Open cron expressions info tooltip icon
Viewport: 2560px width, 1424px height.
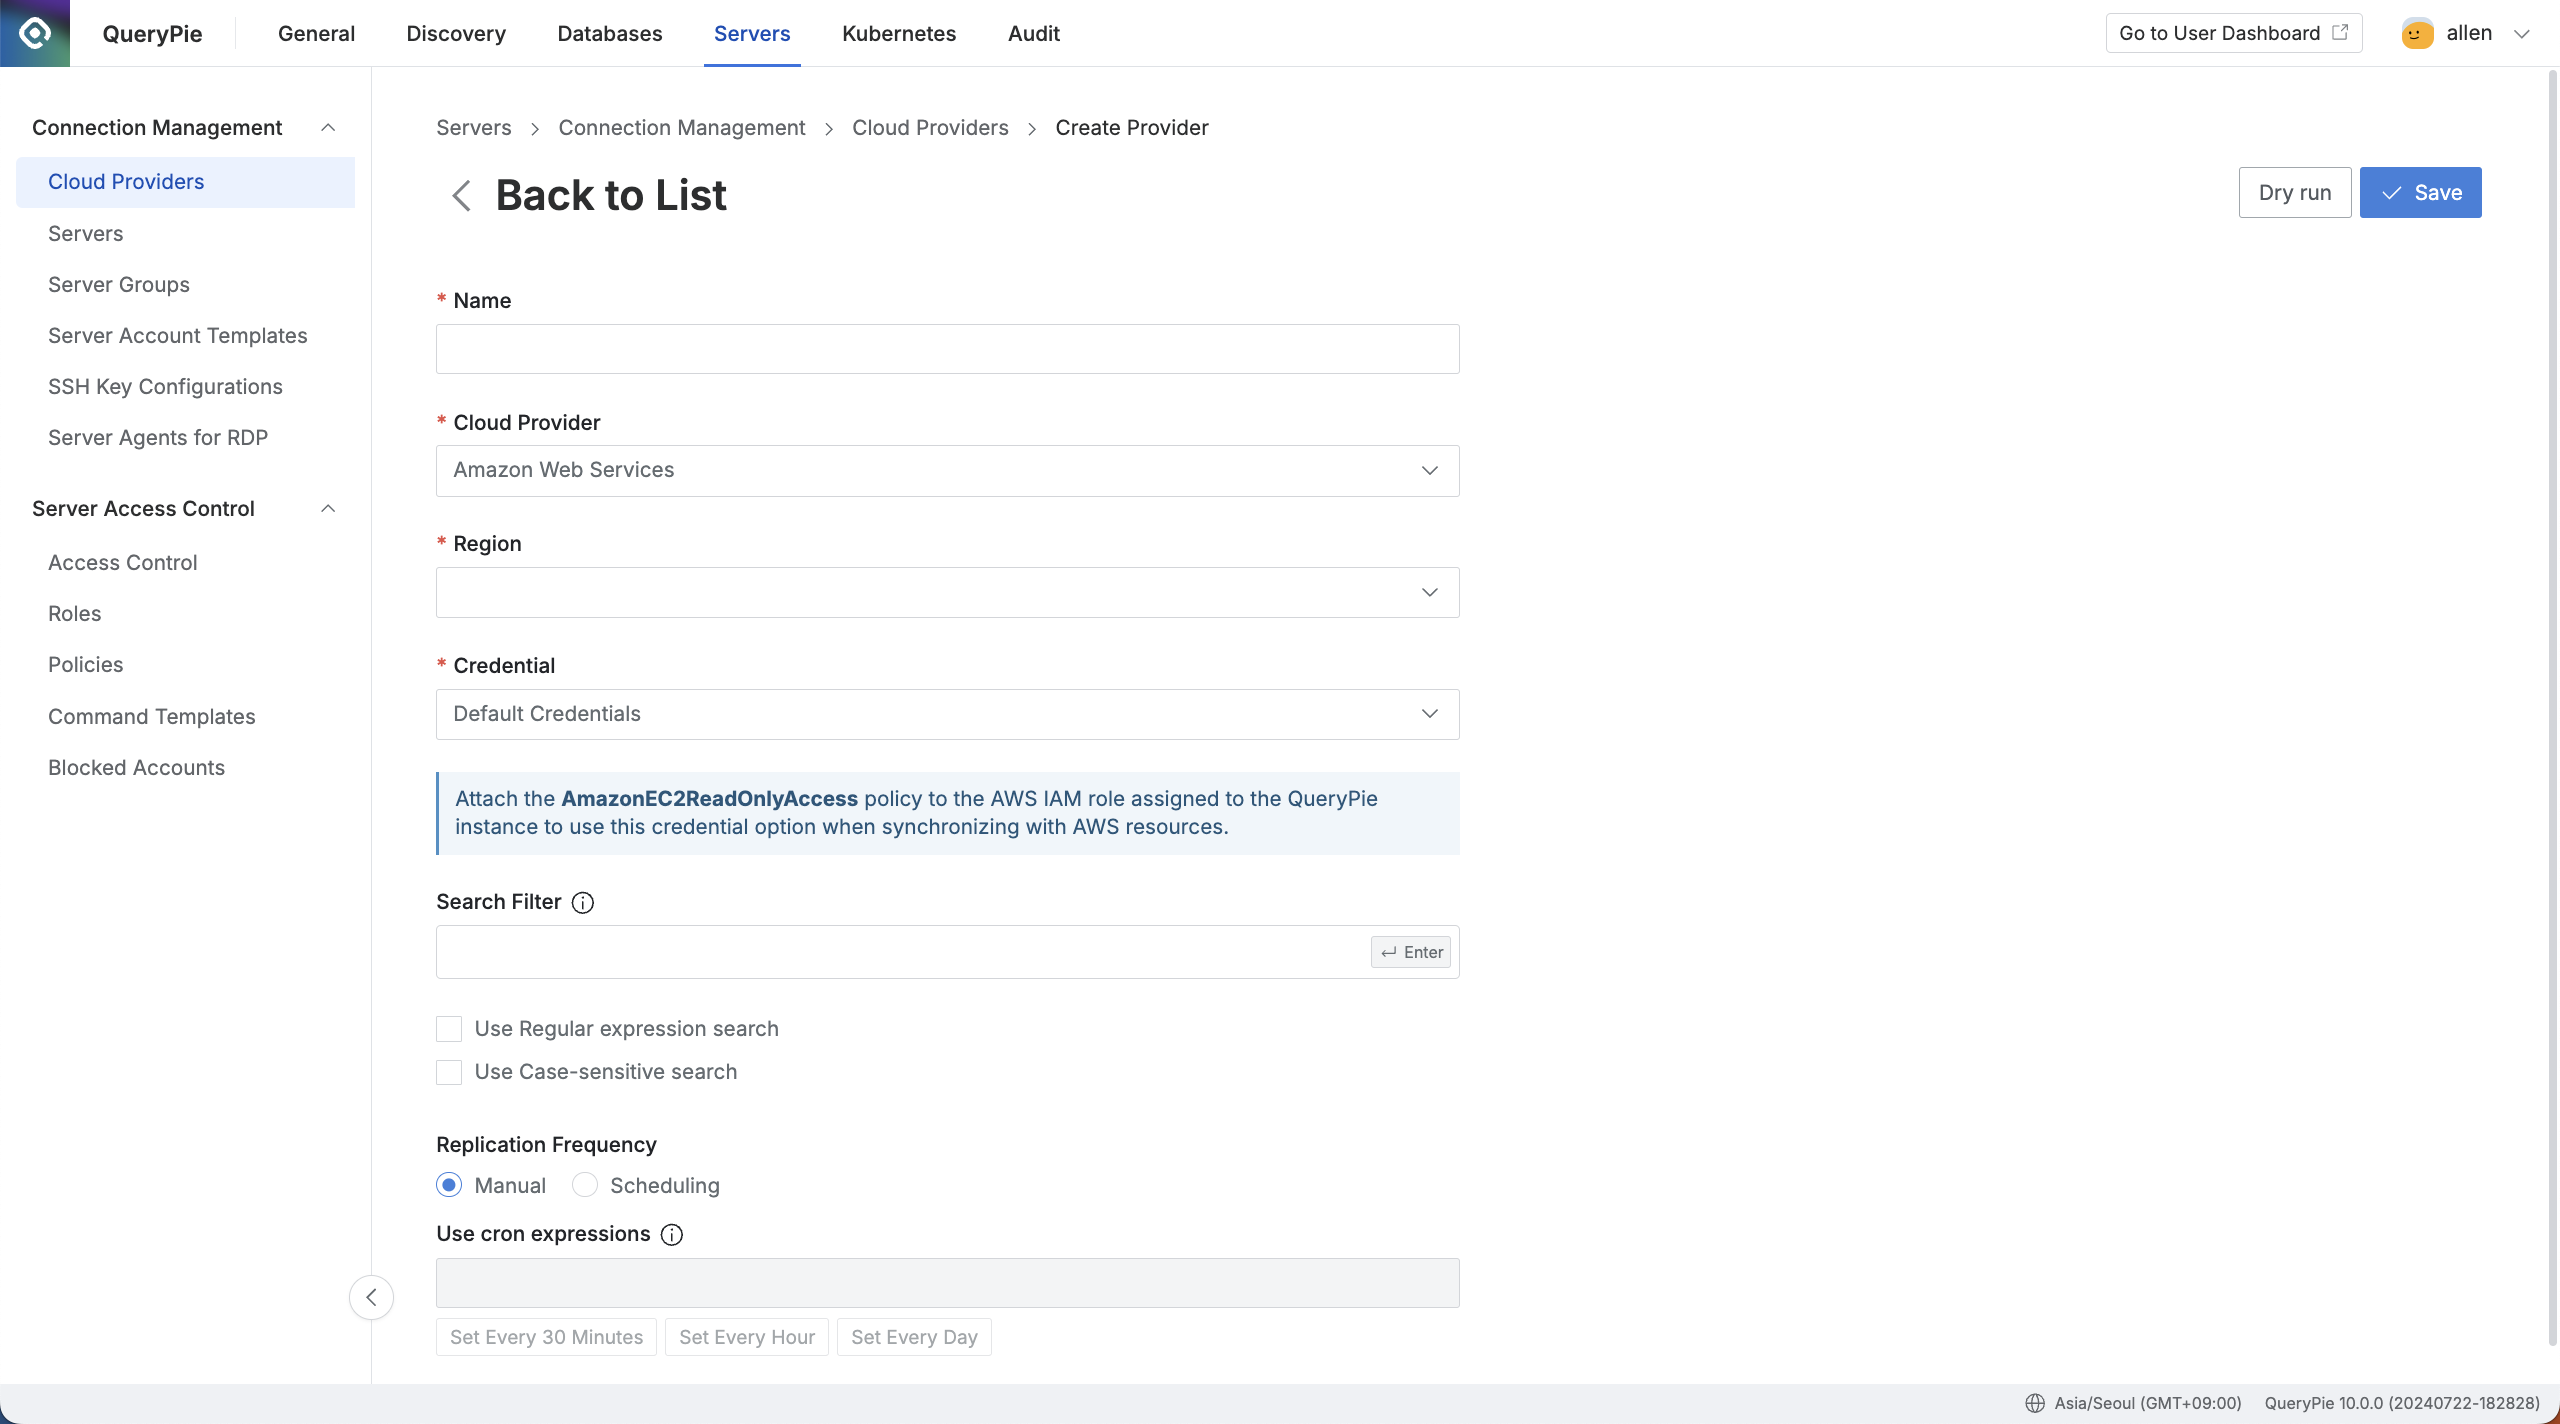pos(672,1235)
